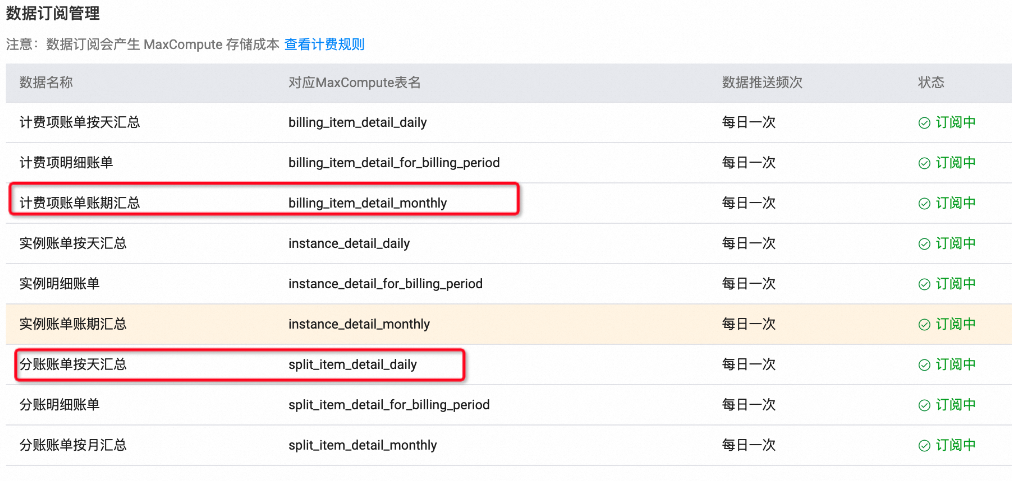1012x481 pixels.
Task: Open the 查看计费规则 link
Action: 324,44
